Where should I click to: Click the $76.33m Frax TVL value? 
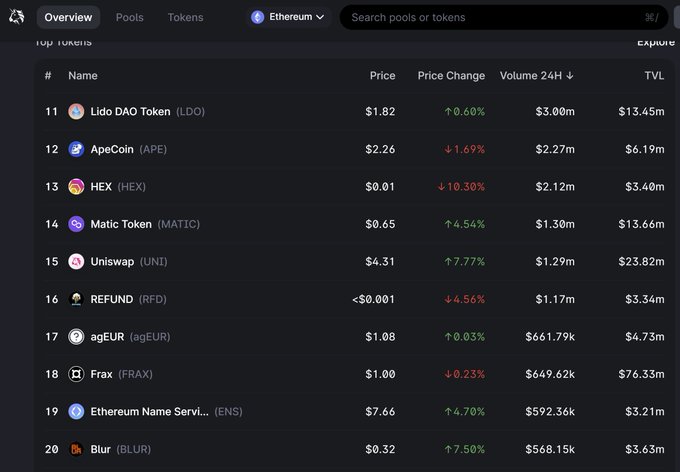pyautogui.click(x=641, y=374)
